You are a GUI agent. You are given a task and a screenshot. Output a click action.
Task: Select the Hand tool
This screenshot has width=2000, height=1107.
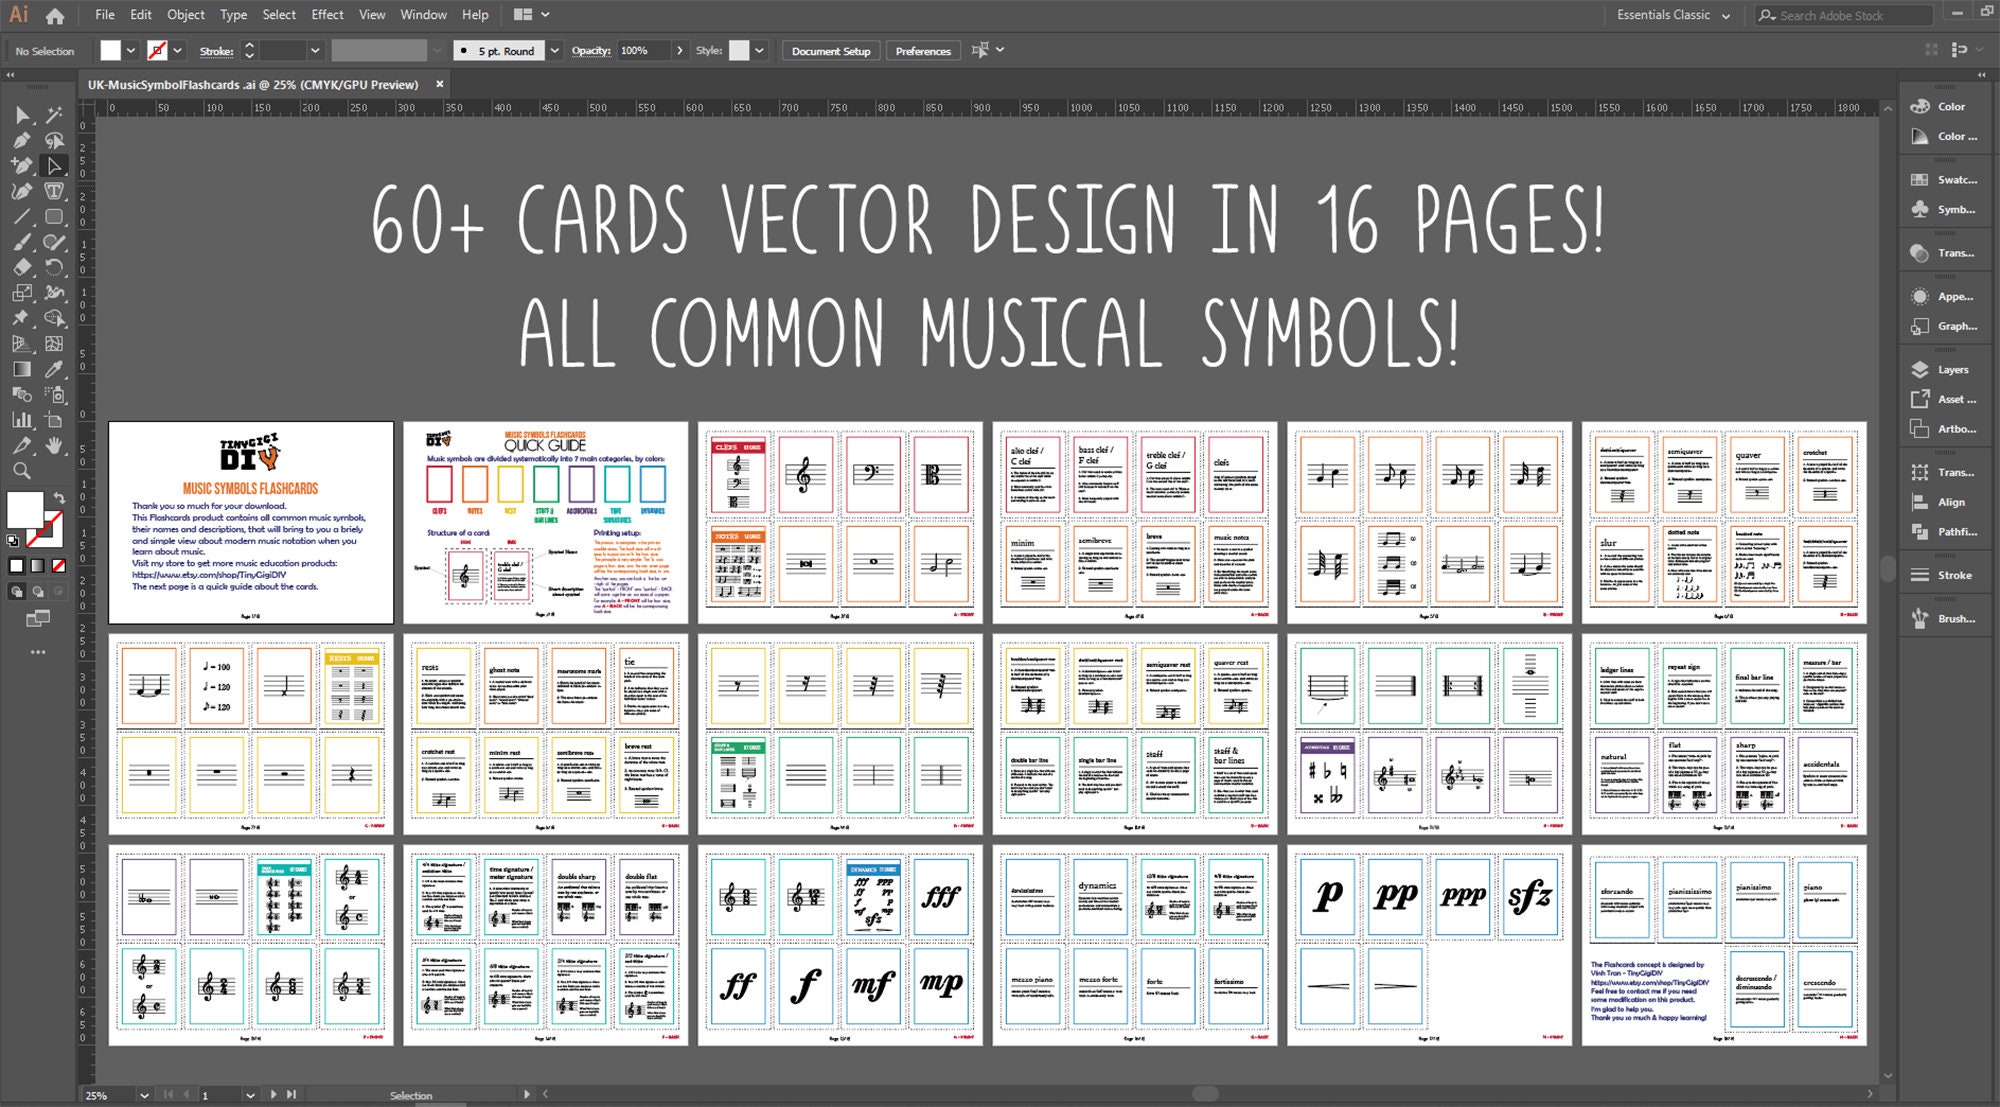click(55, 444)
